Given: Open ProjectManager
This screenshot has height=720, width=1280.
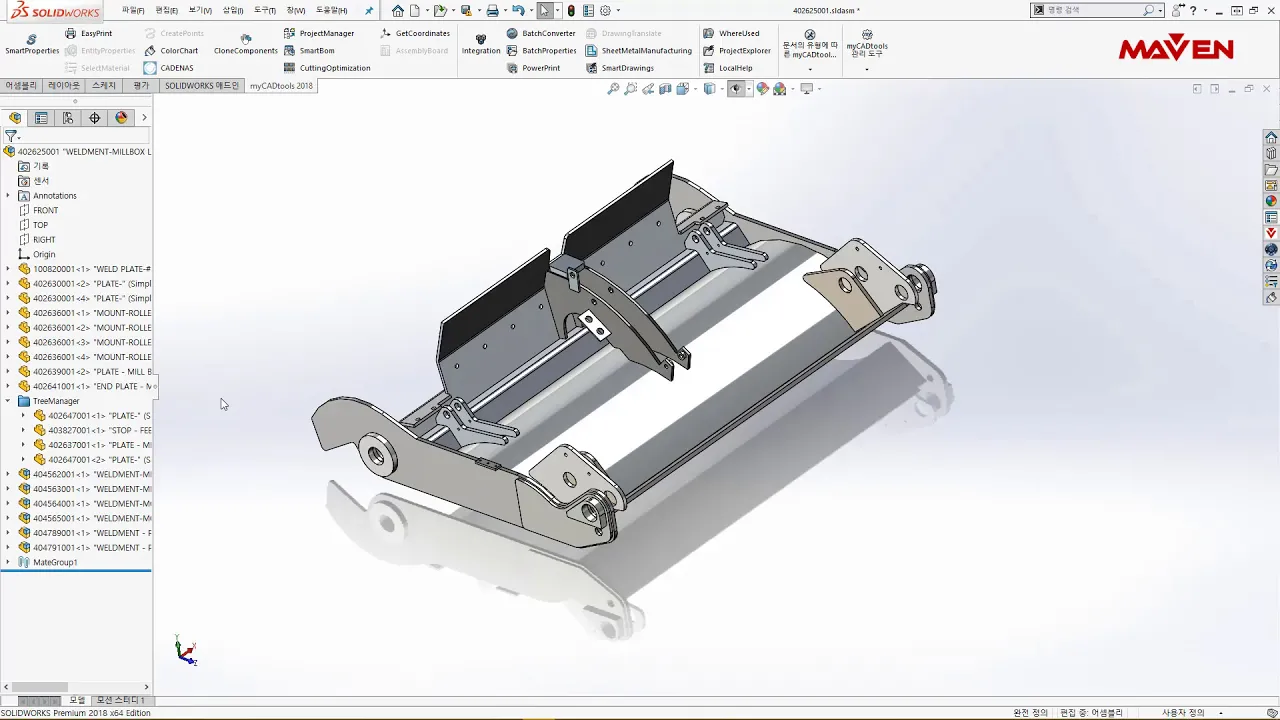Looking at the screenshot, I should click(318, 33).
